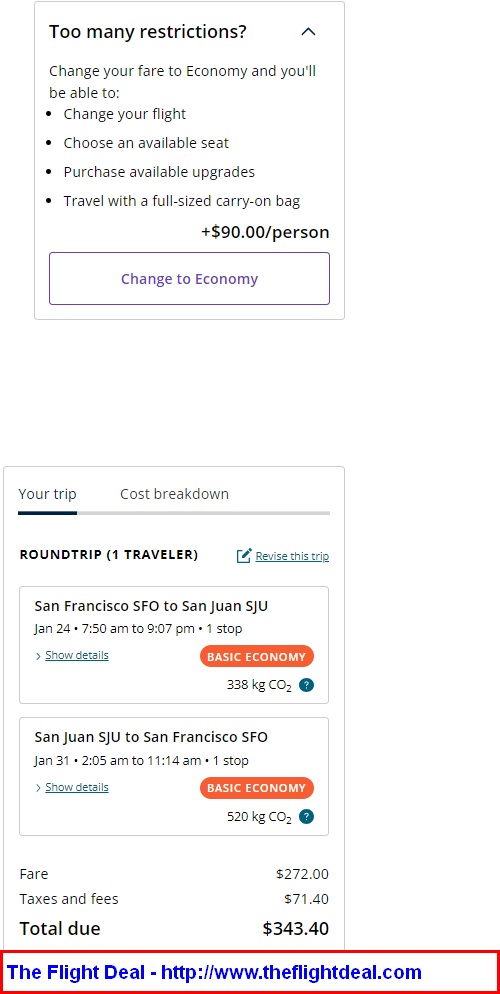Image resolution: width=500 pixels, height=994 pixels.
Task: Open the Revise this trip link
Action: tap(292, 556)
